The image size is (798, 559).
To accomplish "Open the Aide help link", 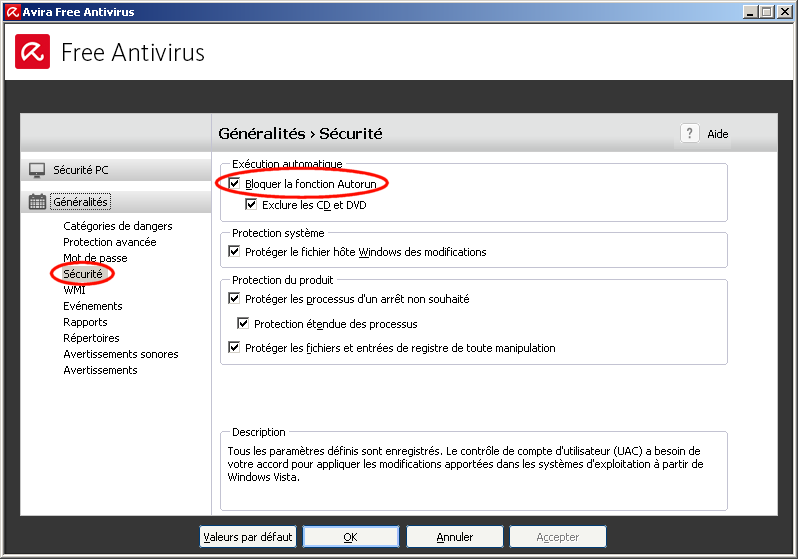I will click(x=718, y=134).
